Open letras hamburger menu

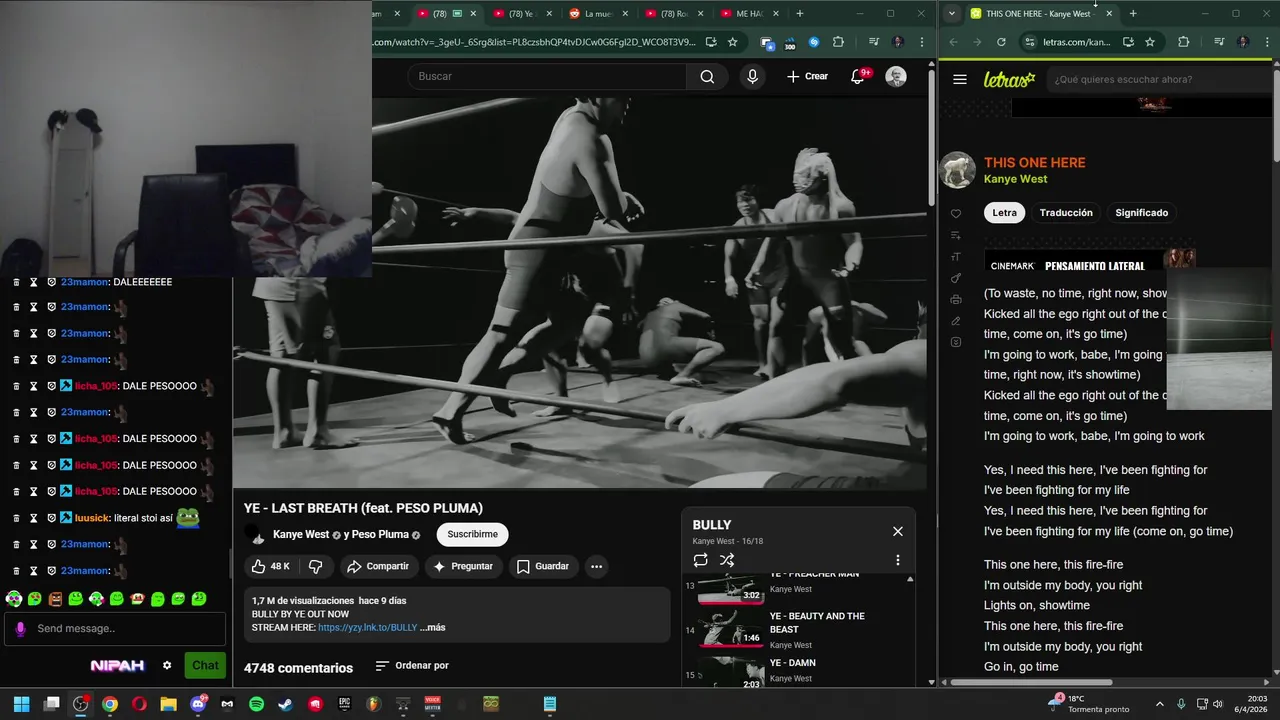(x=960, y=79)
